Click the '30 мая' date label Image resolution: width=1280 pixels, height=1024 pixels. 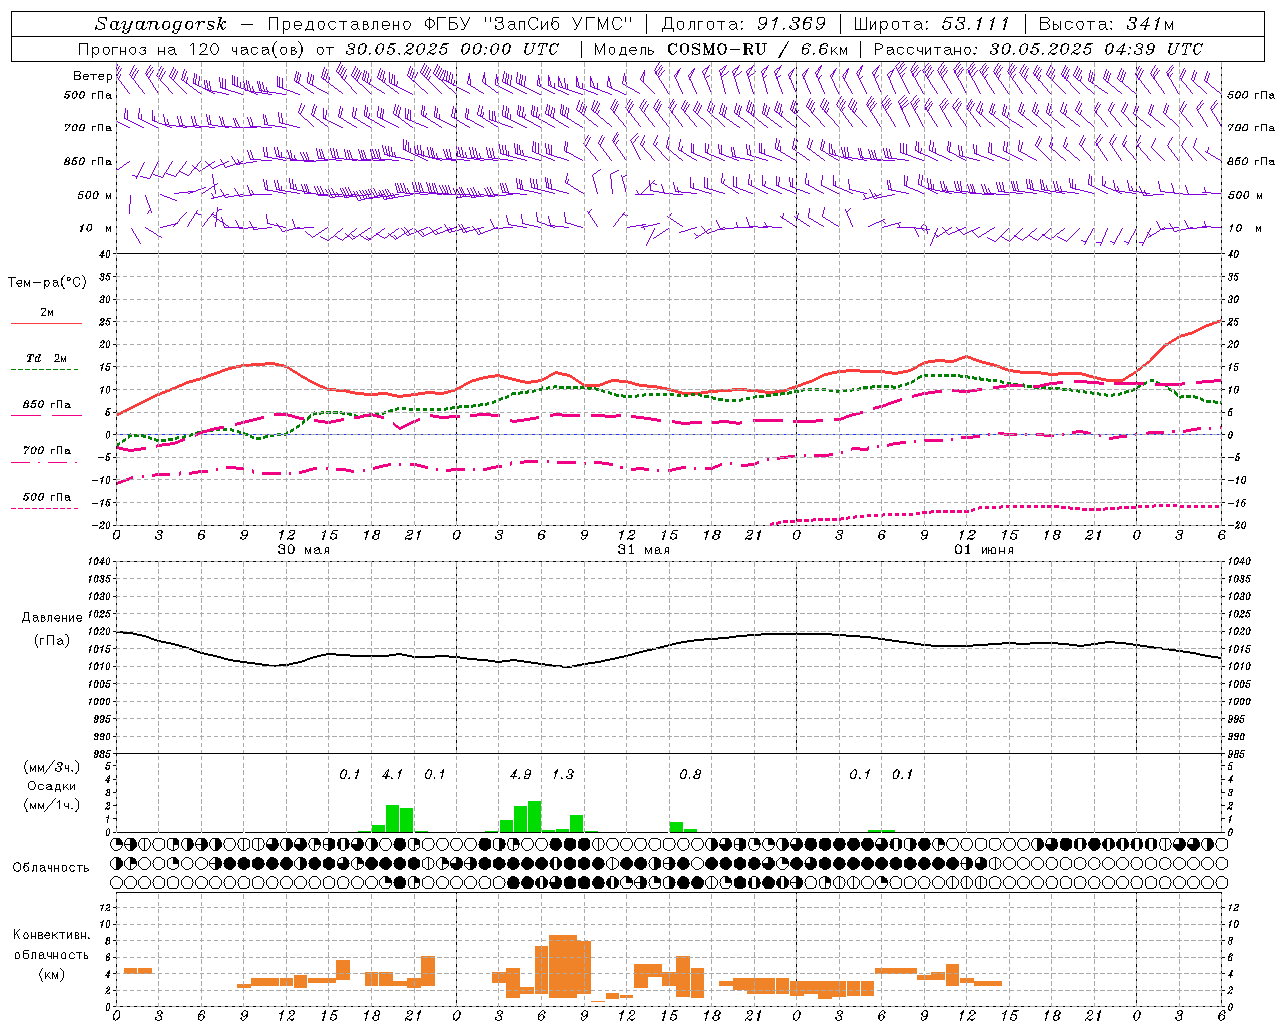303,550
